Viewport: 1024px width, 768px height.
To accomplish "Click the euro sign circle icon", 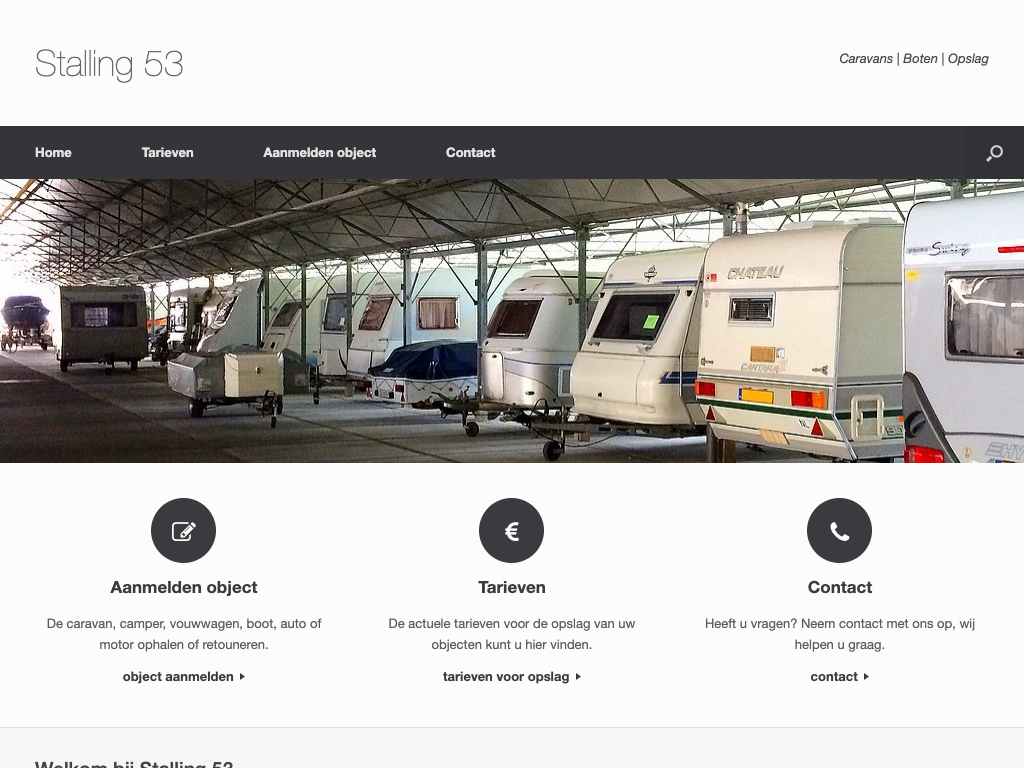I will coord(511,530).
